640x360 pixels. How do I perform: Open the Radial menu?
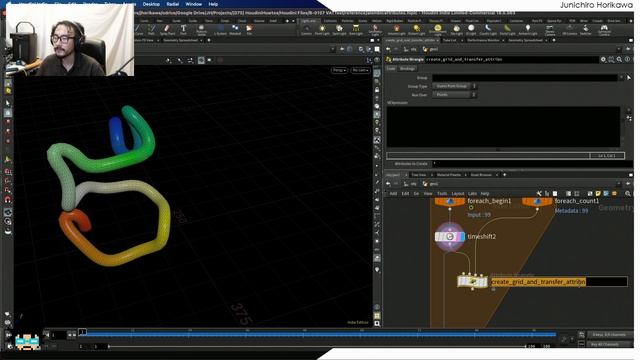173,4
